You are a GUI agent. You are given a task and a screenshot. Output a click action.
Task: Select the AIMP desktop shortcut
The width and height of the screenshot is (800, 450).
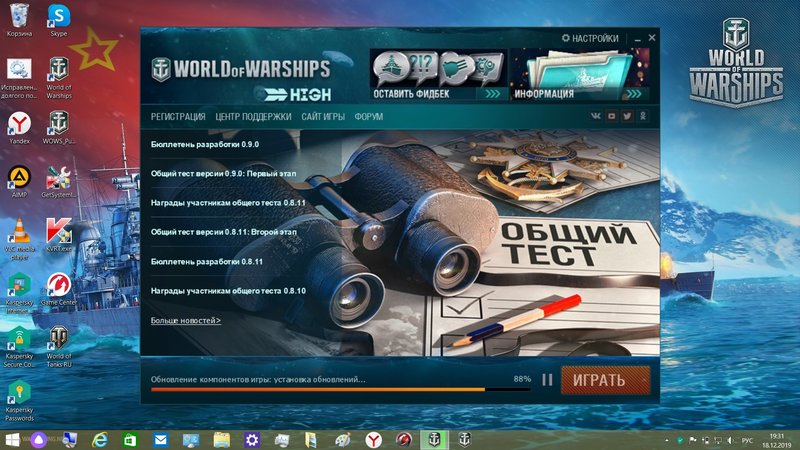coord(19,182)
